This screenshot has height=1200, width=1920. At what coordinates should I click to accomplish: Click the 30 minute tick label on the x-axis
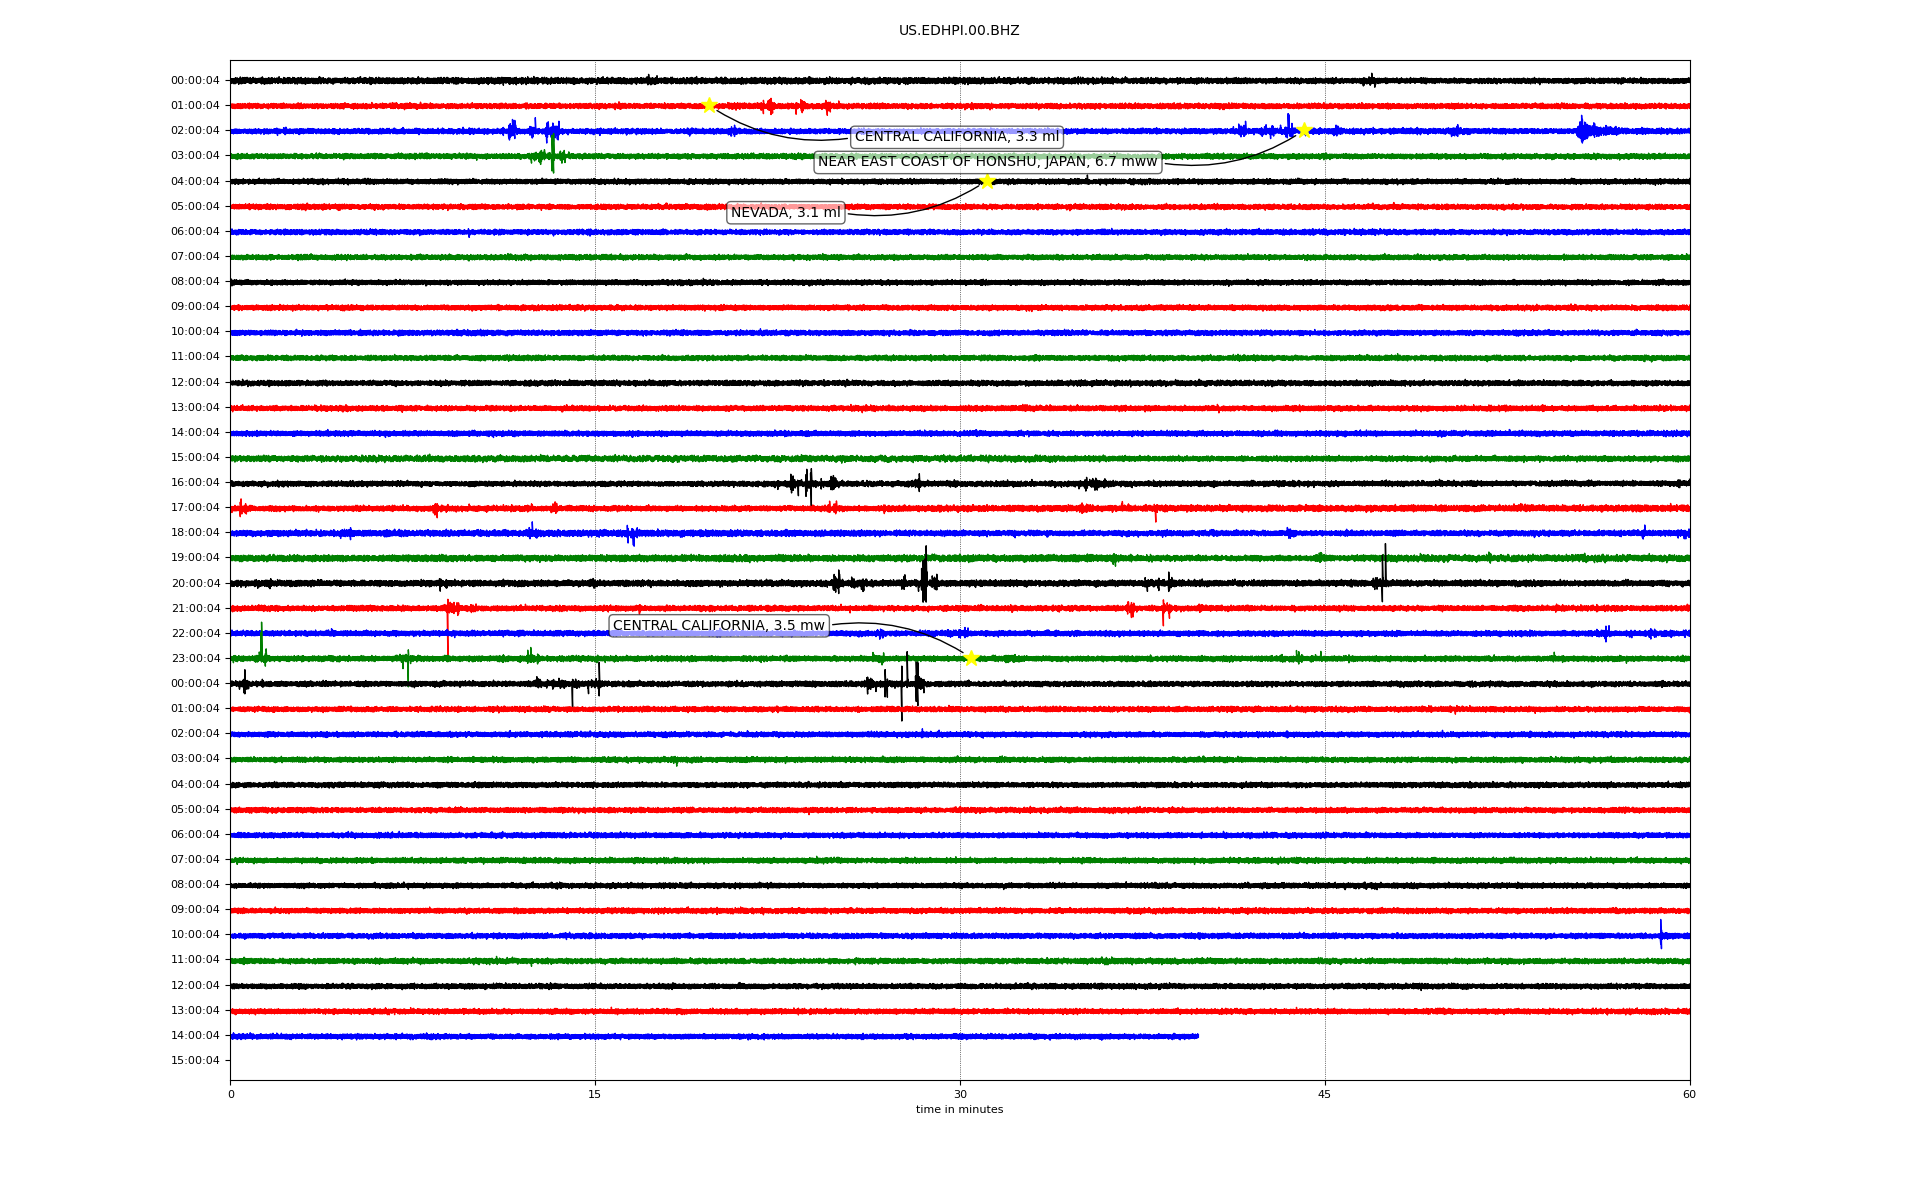click(x=960, y=1094)
